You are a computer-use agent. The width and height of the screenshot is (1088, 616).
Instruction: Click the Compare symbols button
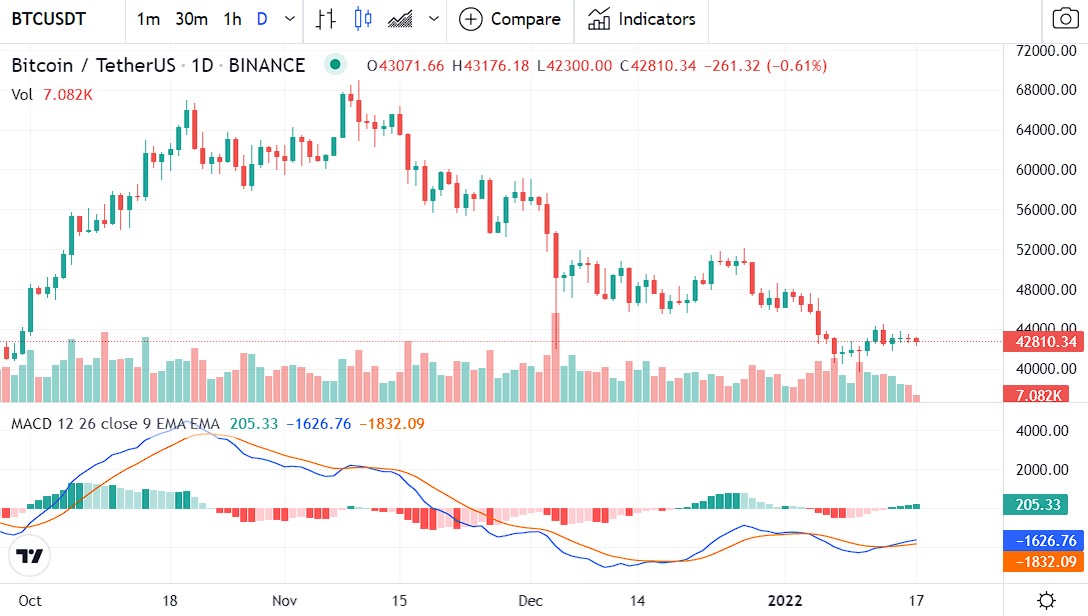click(510, 19)
